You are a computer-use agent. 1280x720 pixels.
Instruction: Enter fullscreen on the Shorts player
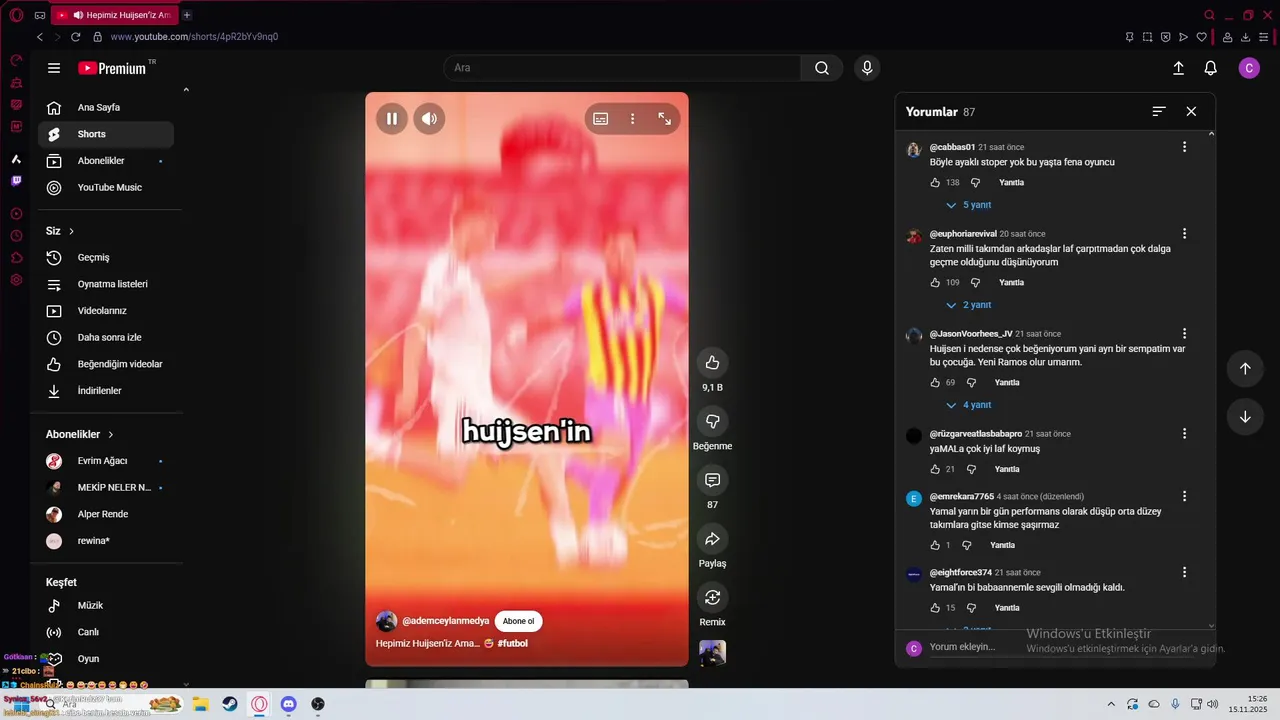(664, 118)
